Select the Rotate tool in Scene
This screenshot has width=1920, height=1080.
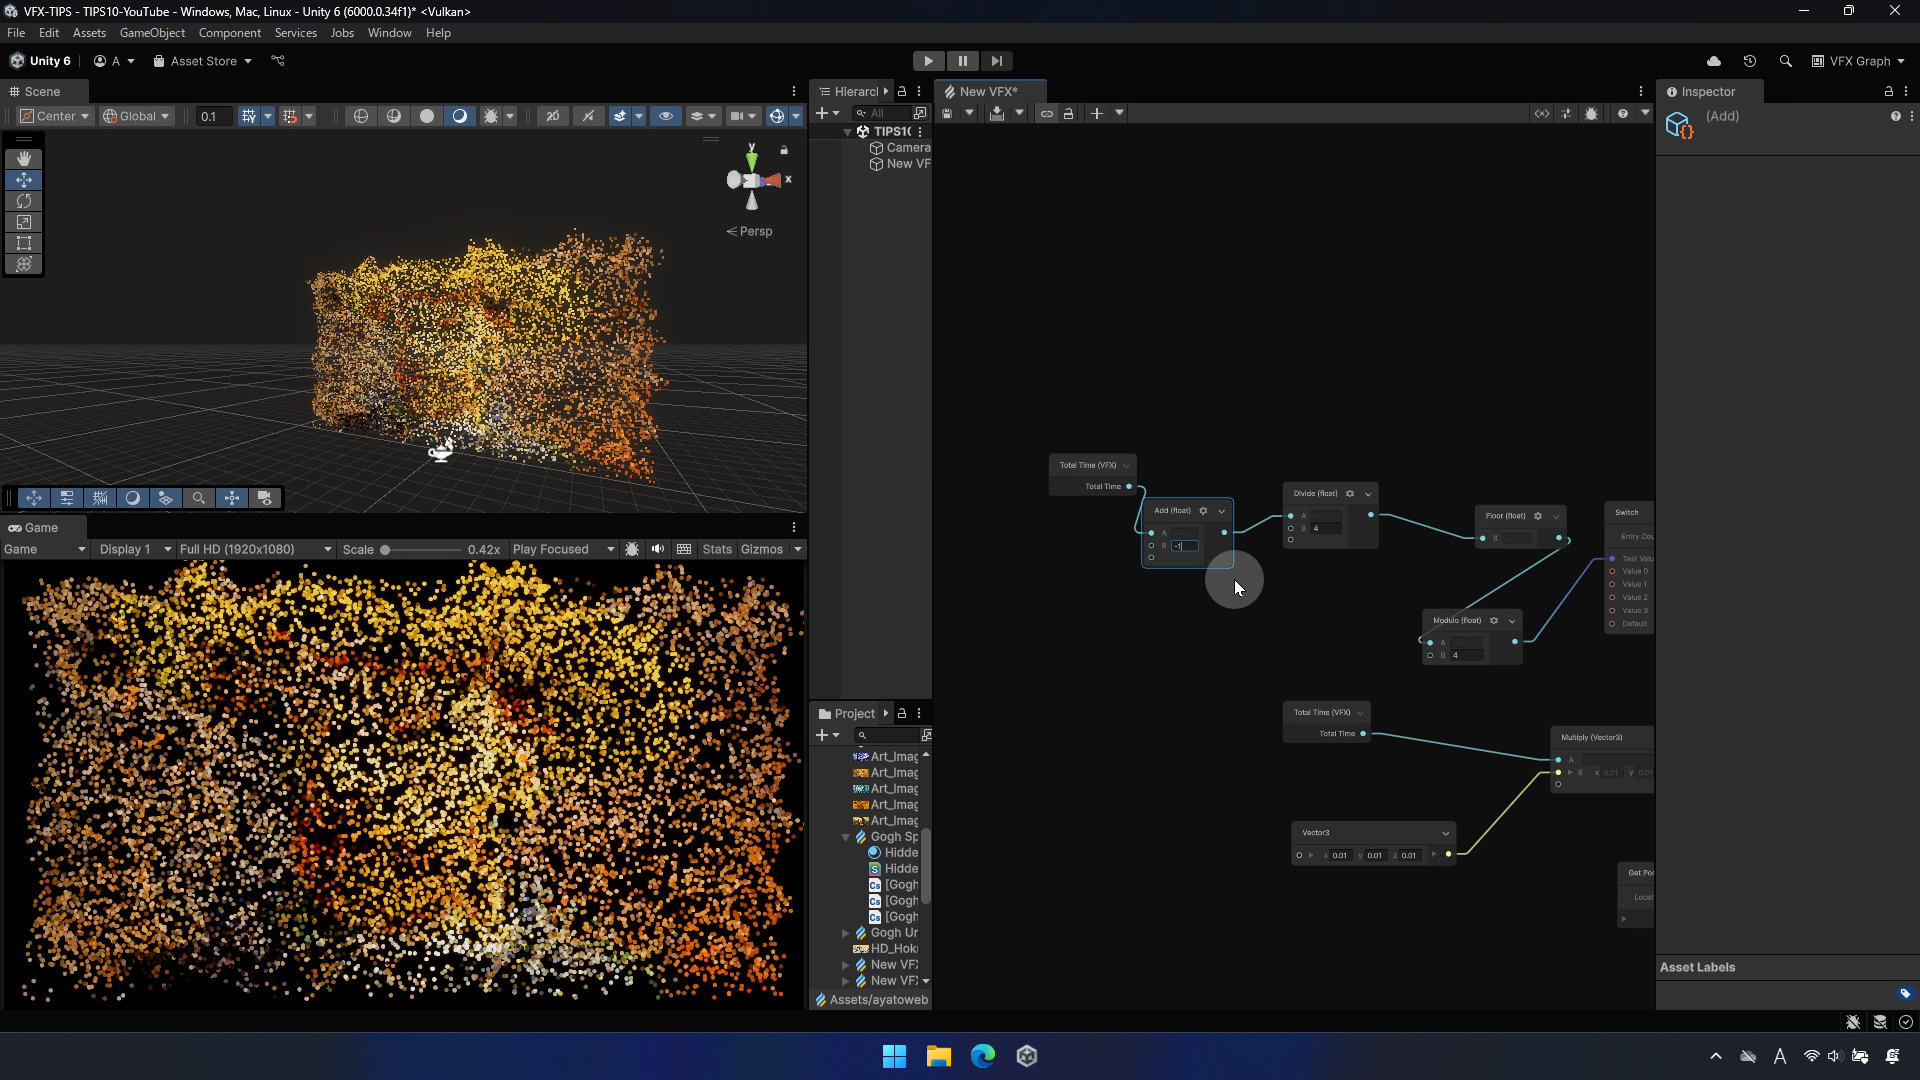click(24, 201)
